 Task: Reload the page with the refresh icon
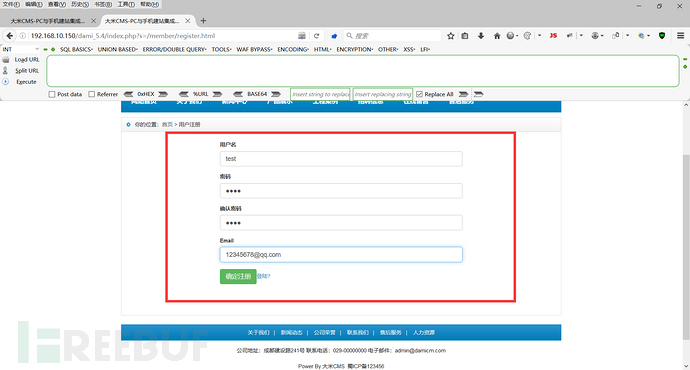[x=316, y=36]
